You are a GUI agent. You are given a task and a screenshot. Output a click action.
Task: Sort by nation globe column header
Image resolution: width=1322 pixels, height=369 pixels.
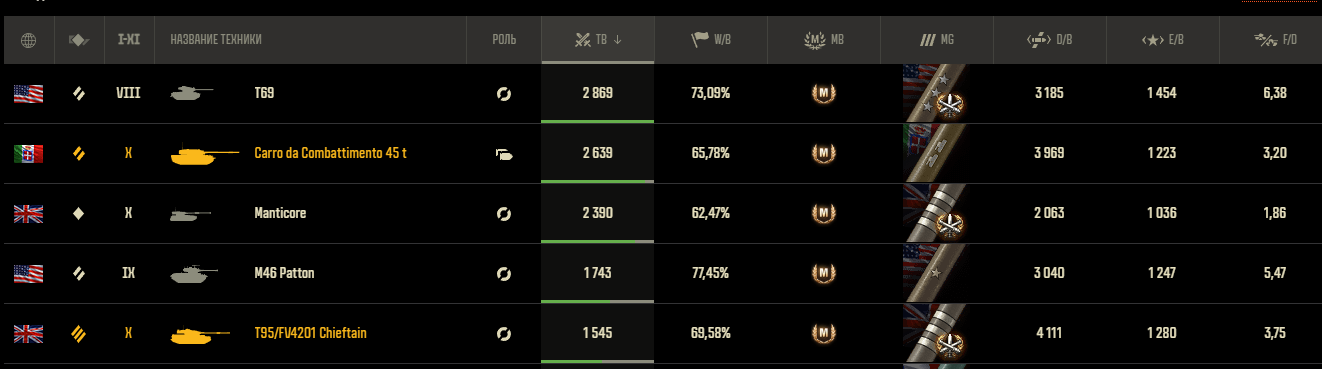coord(28,41)
